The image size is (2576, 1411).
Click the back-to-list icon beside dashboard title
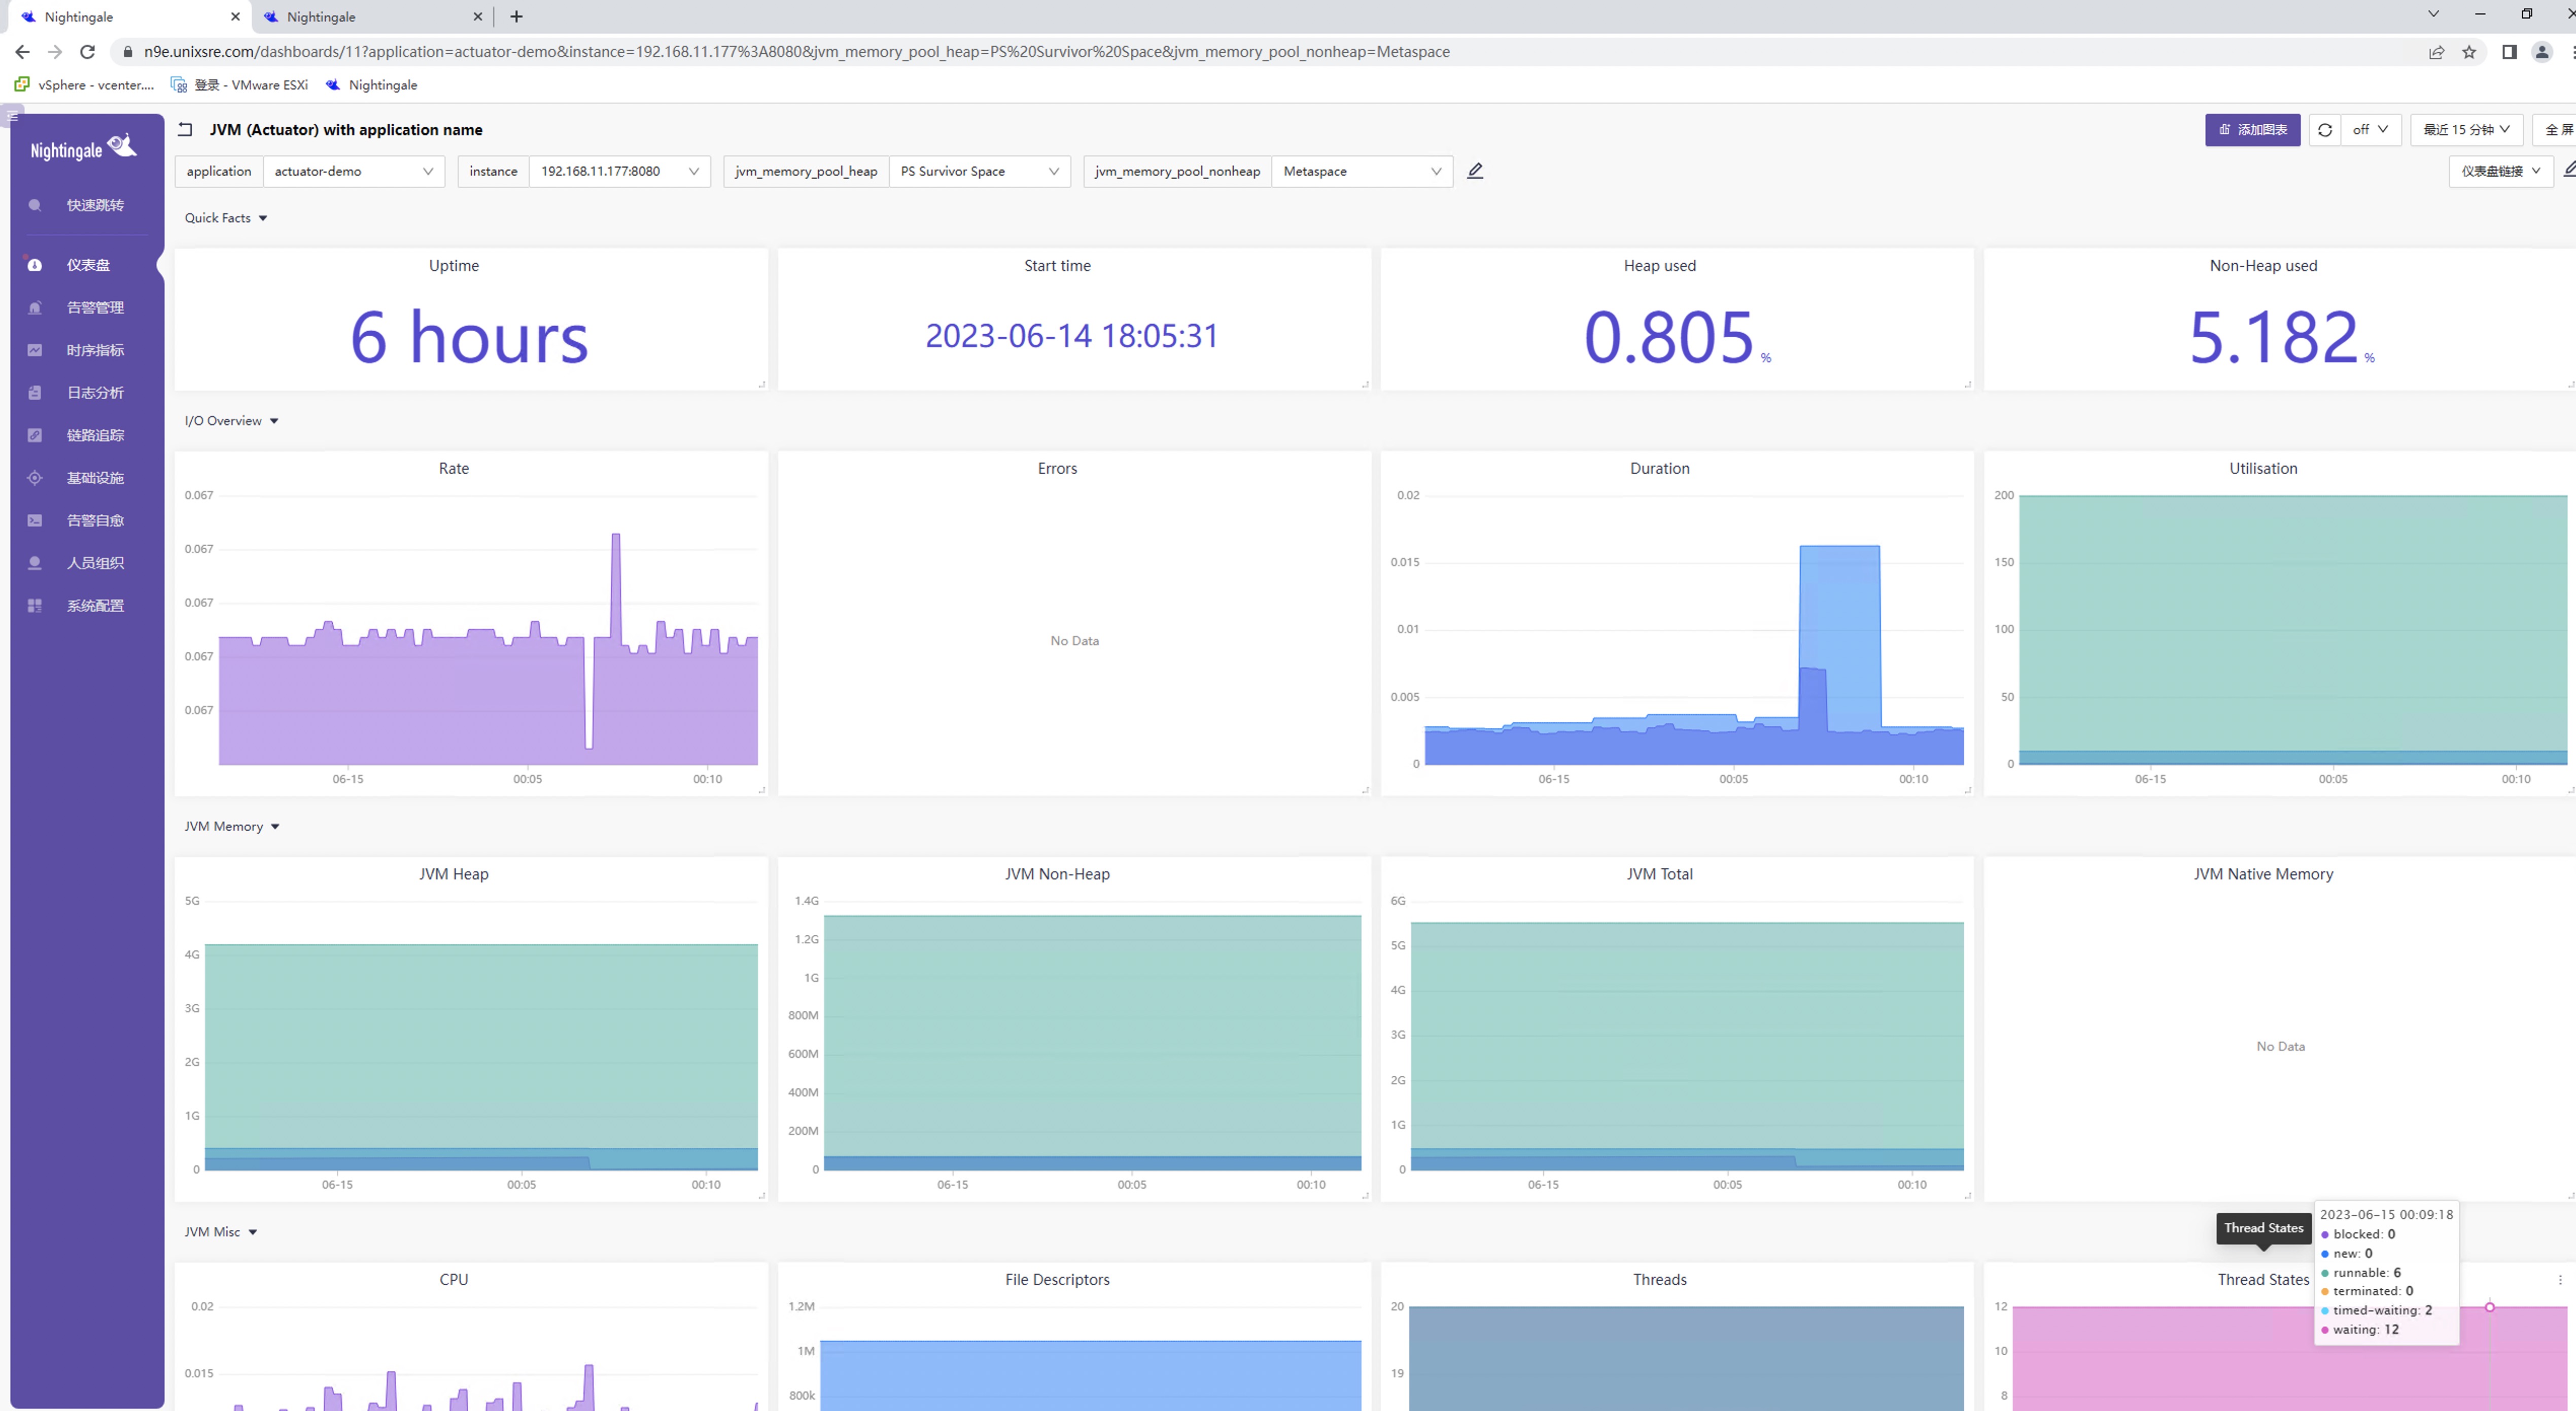coord(185,129)
